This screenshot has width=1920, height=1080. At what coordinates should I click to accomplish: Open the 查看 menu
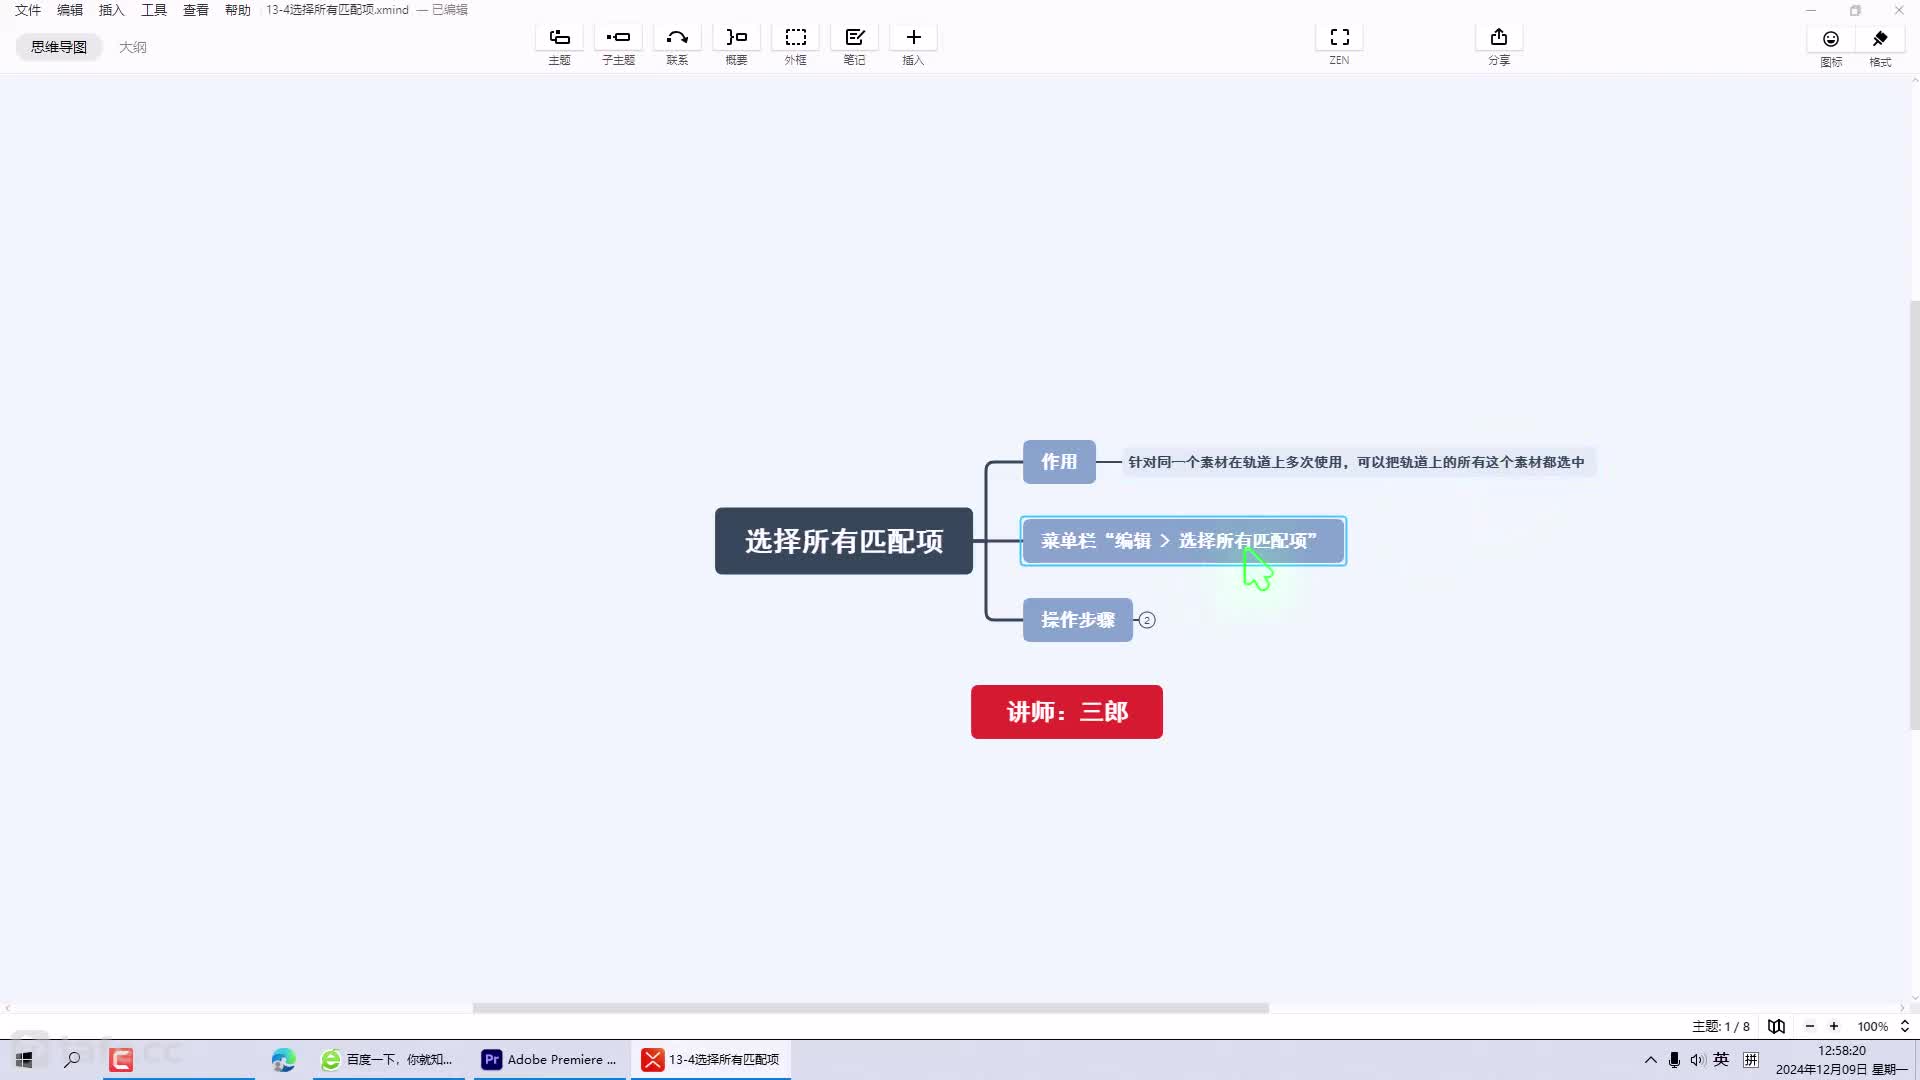(x=196, y=10)
